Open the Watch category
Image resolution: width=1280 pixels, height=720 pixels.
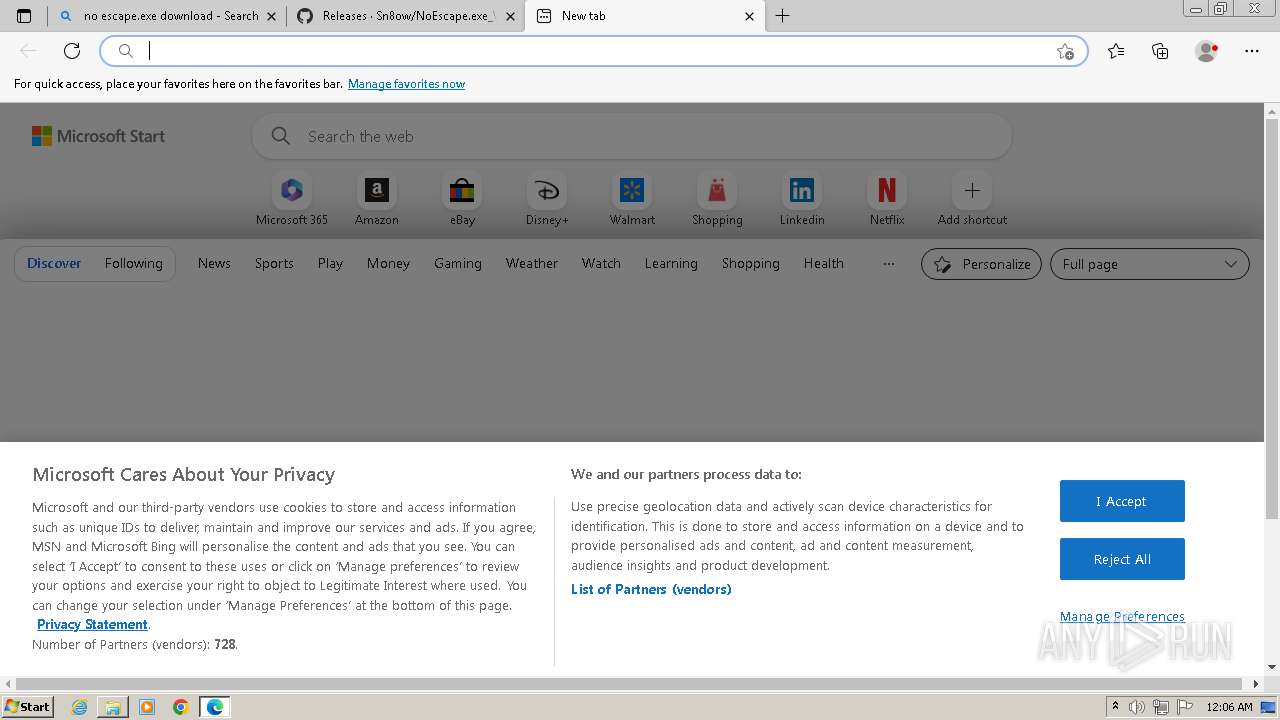click(601, 263)
